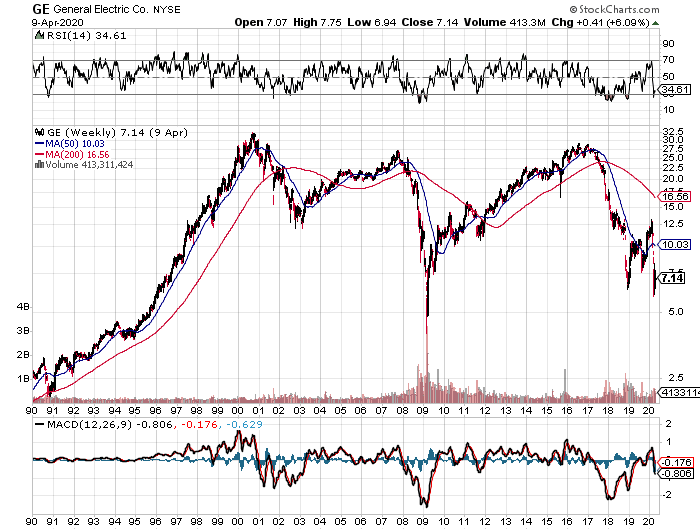Click the GE (Weekly) 7.14 (9 Apr) legend
This screenshot has height=530, width=700.
coord(117,132)
